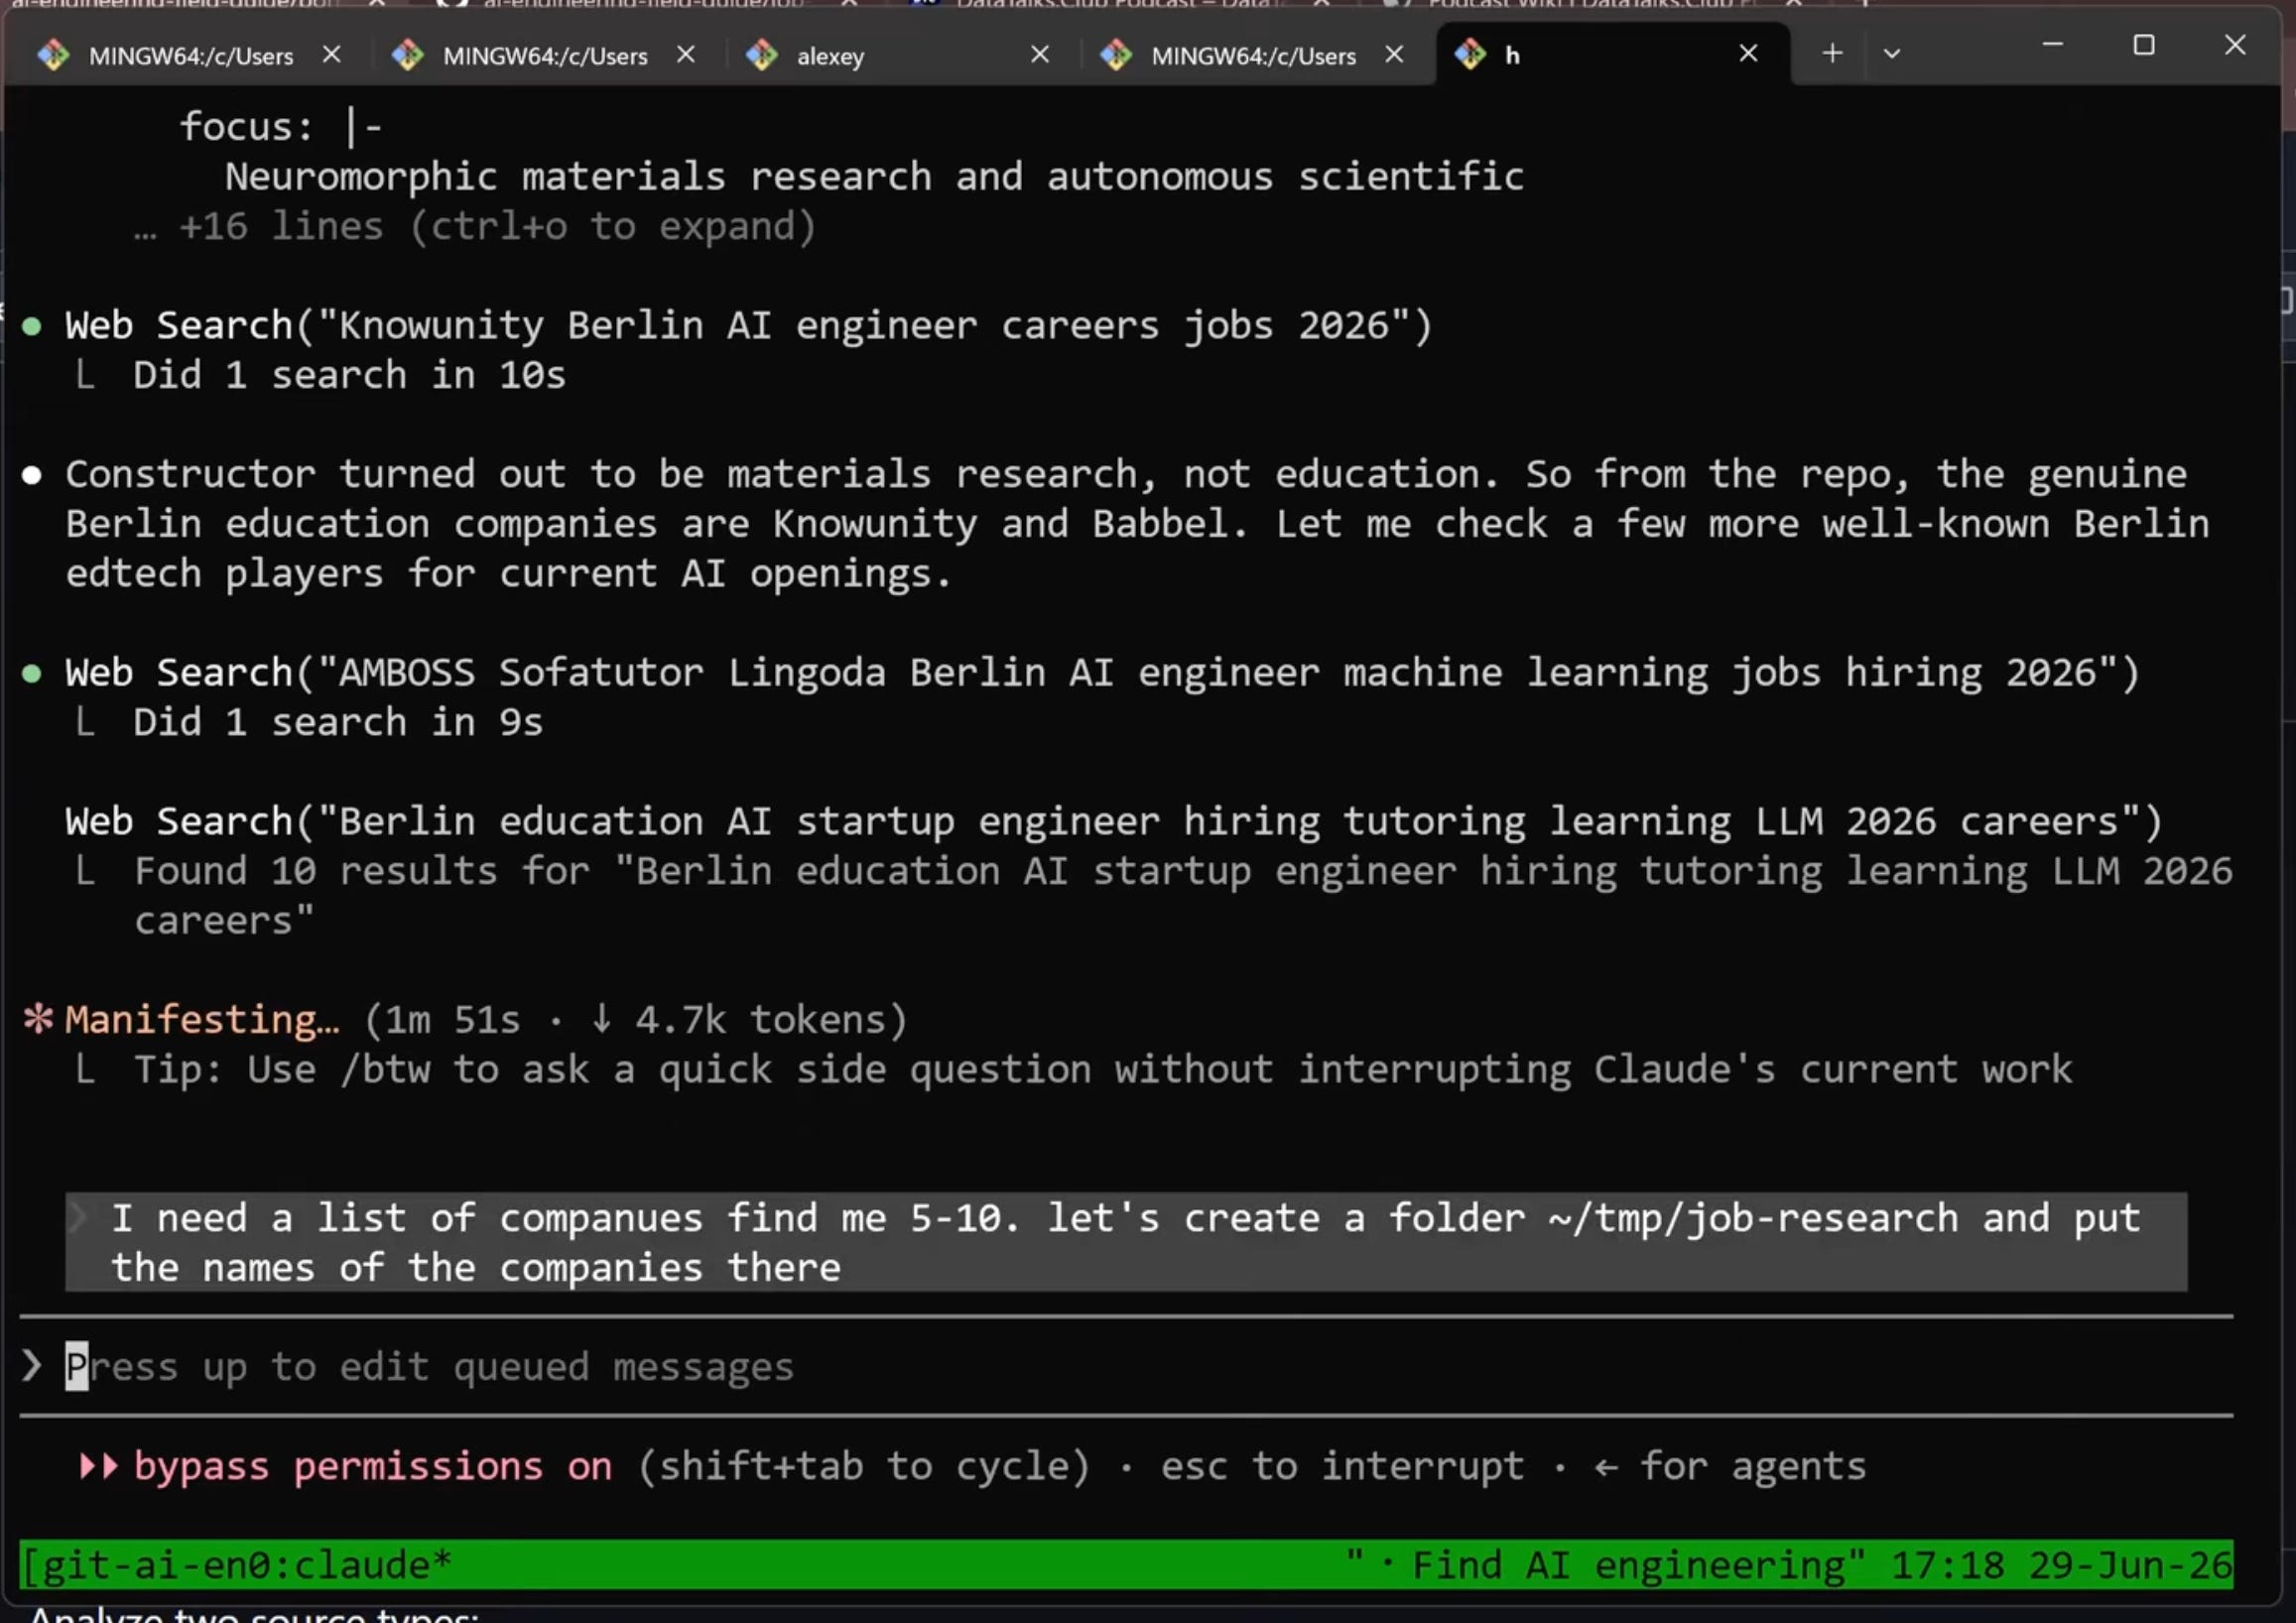
Task: Click the Git Bash icon on the h tab
Action: (1470, 54)
